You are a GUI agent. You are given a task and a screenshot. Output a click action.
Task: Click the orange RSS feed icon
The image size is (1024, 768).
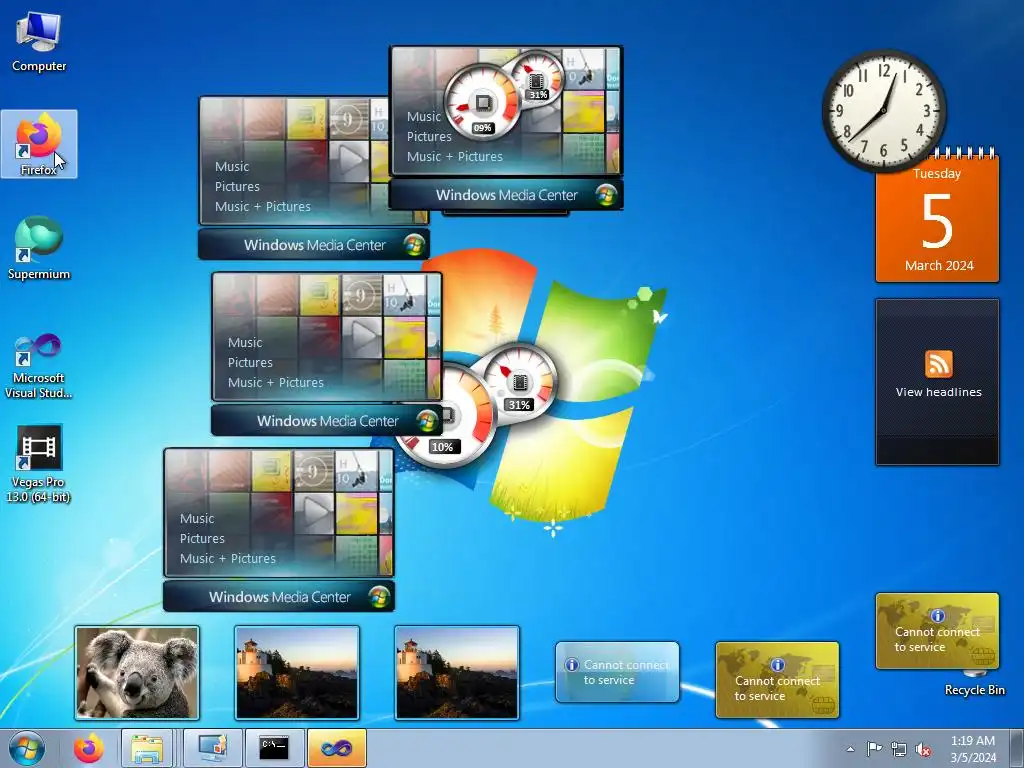pyautogui.click(x=938, y=364)
